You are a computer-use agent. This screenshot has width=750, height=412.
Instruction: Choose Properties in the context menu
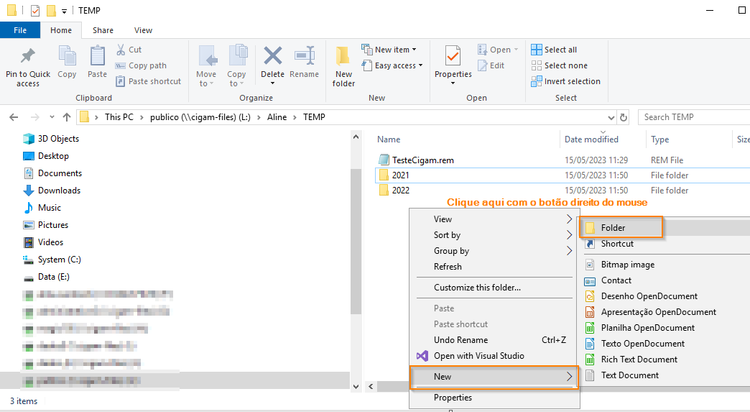pos(495,398)
